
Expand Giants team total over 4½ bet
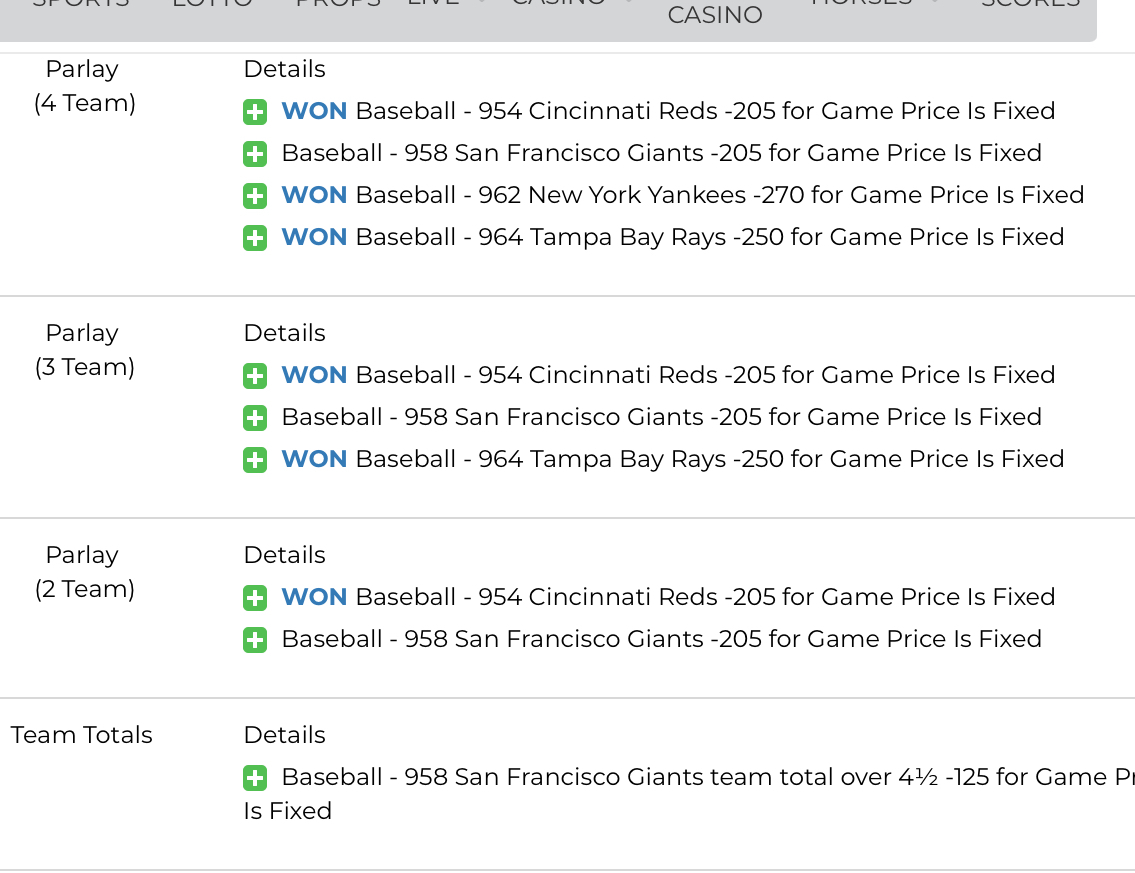pos(255,779)
